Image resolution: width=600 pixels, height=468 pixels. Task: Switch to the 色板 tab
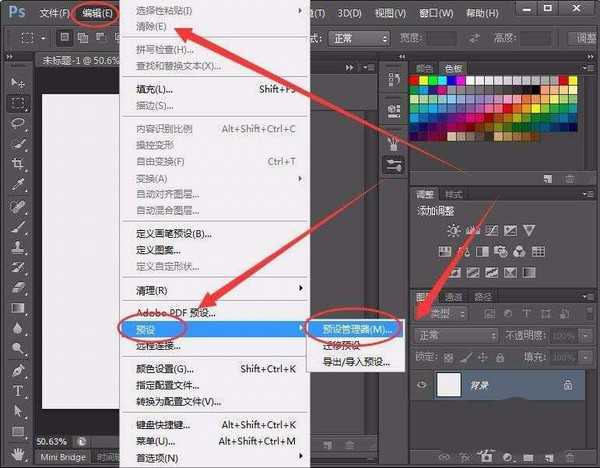454,68
